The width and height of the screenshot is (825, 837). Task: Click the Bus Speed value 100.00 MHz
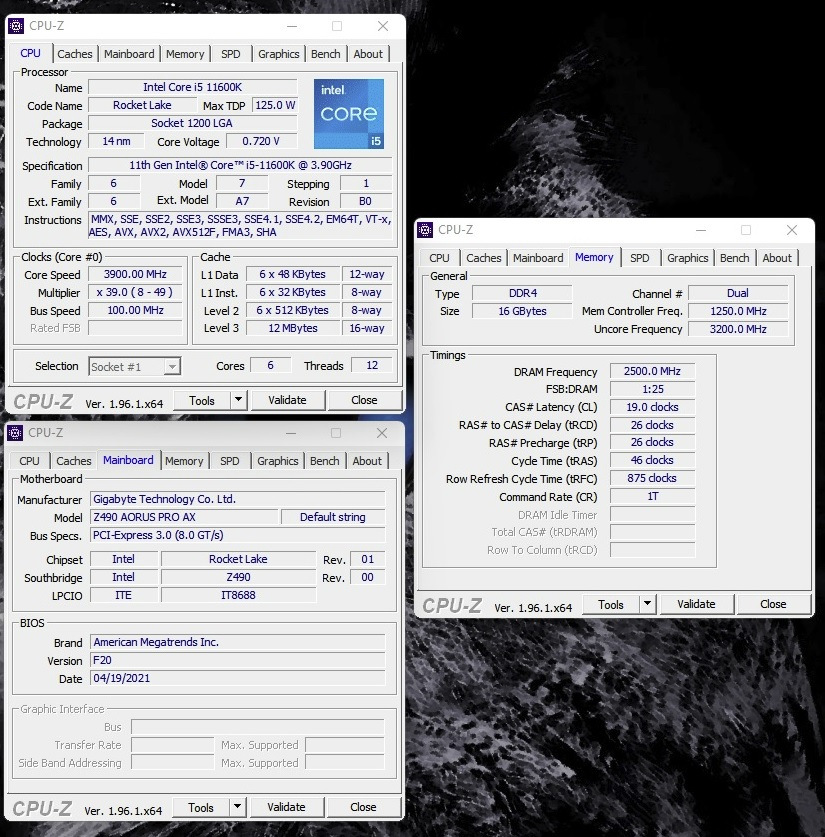(135, 310)
